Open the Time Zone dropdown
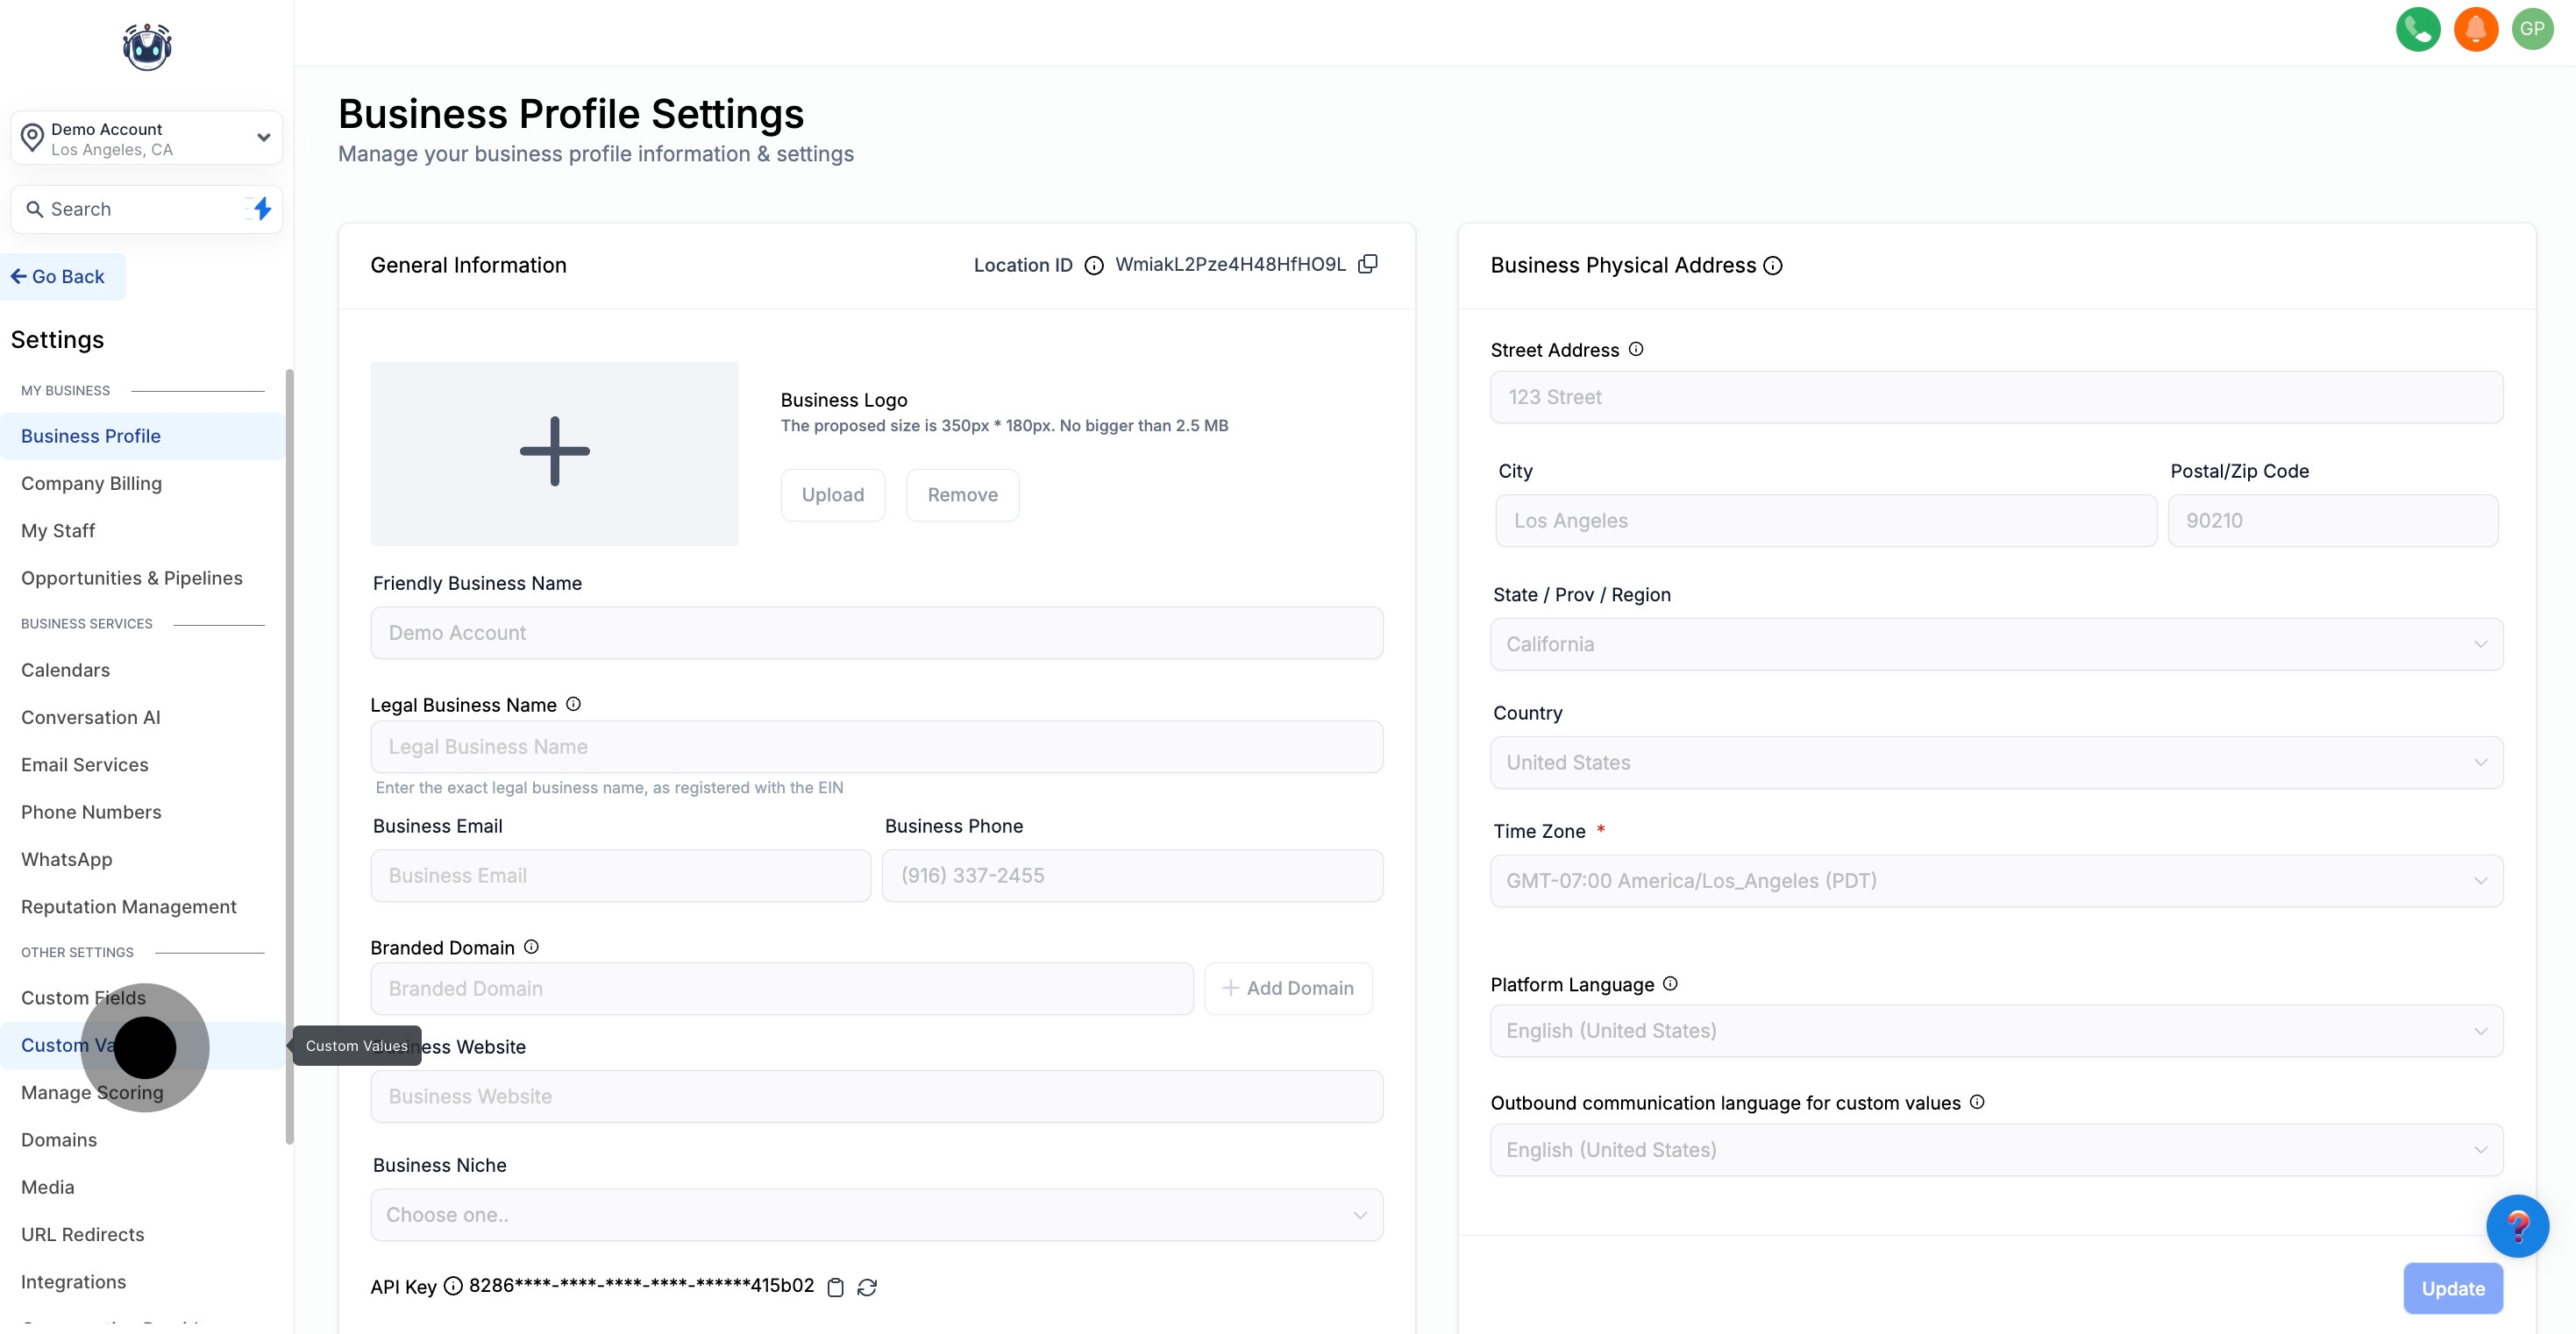Screen dimensions: 2576x1334 1996,881
